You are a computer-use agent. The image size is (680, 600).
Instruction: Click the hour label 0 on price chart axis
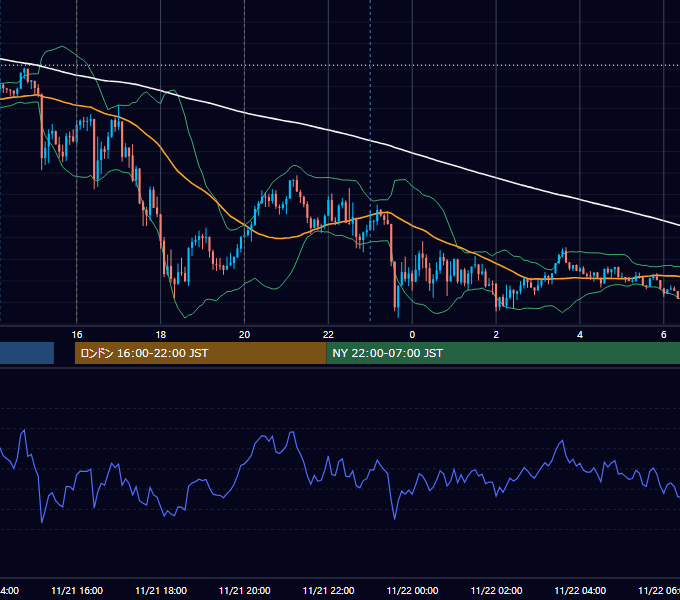412,334
